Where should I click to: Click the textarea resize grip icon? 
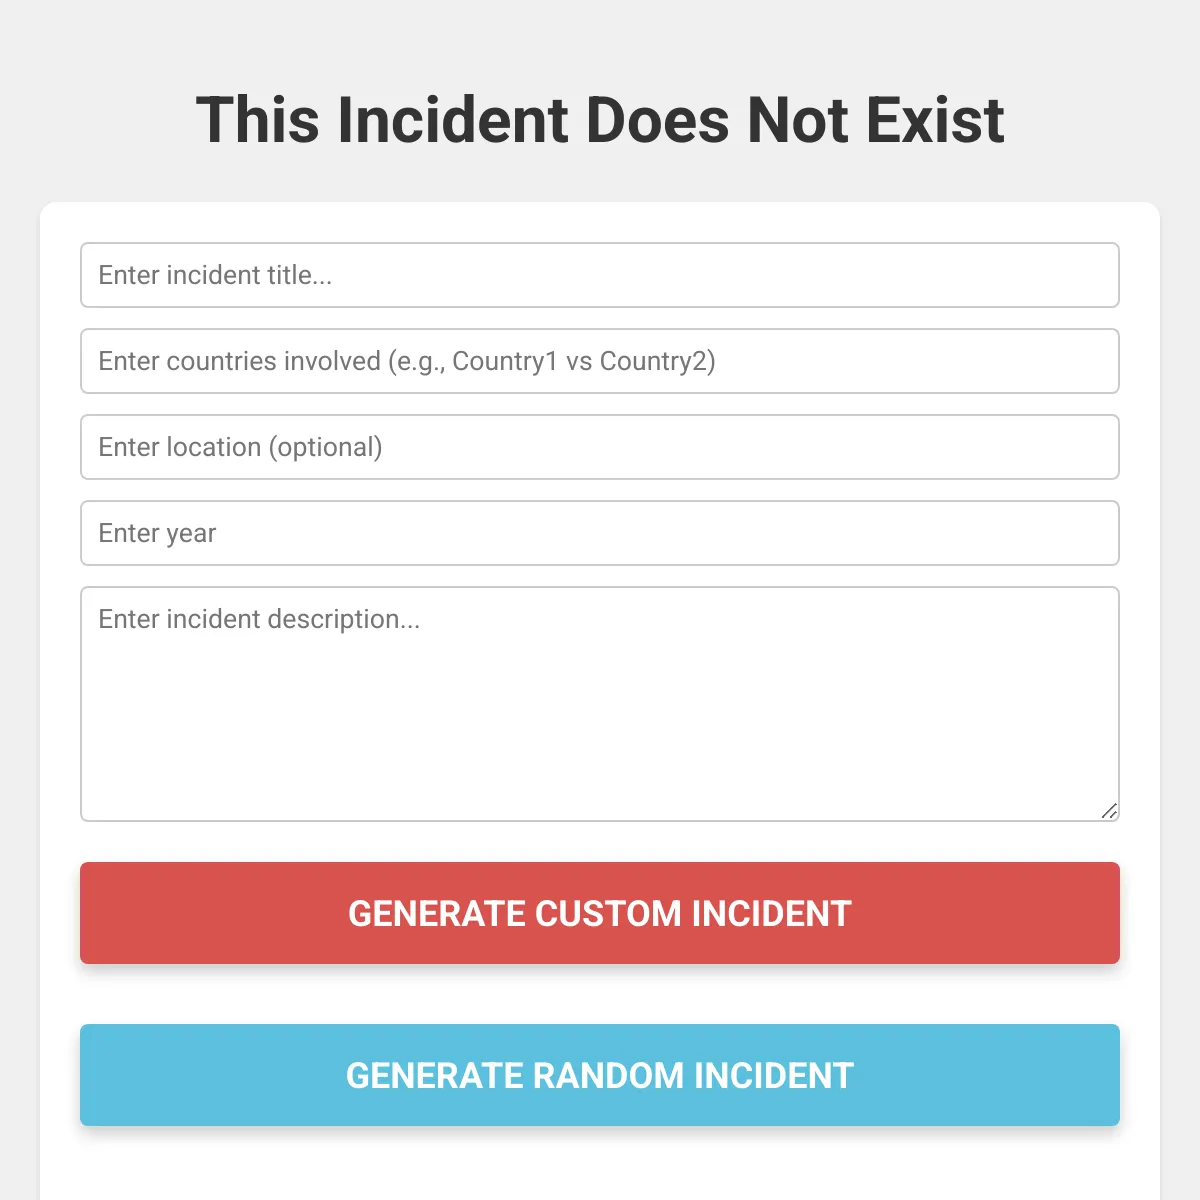pos(1109,811)
